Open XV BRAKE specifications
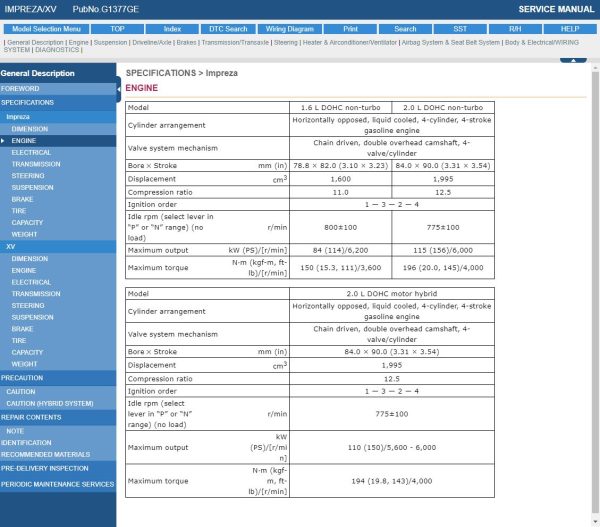 [x=58, y=329]
